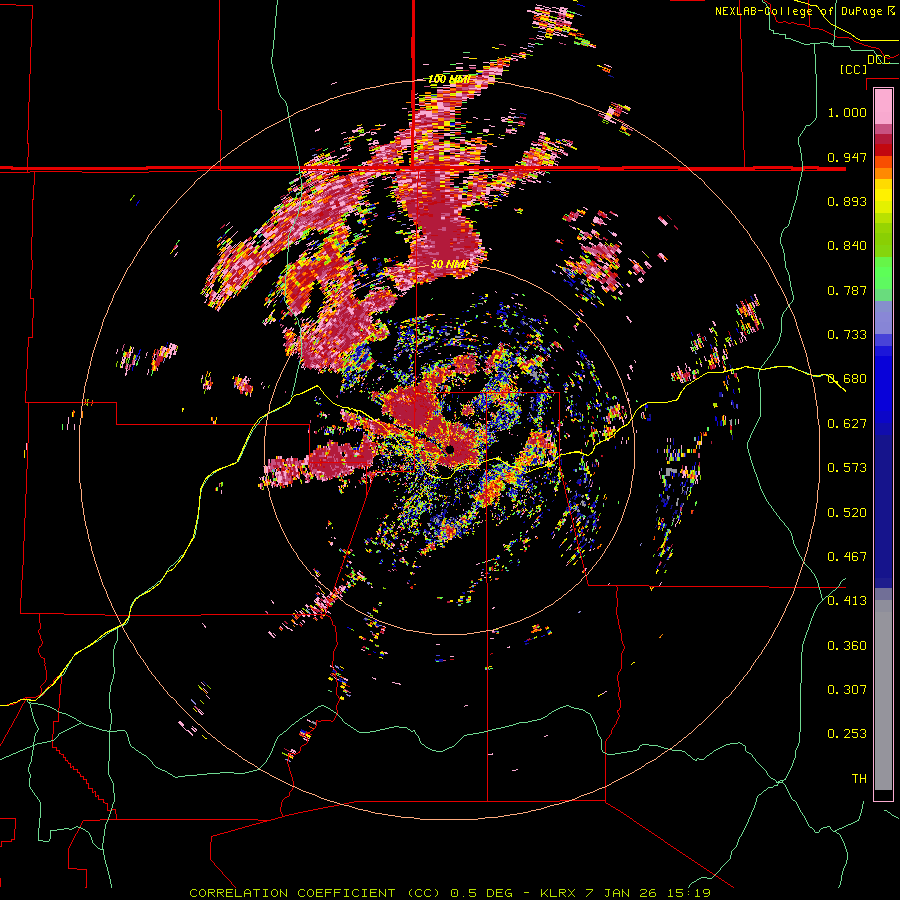Screen dimensions: 900x900
Task: Click the 100 NMI range ring label
Action: 449,79
